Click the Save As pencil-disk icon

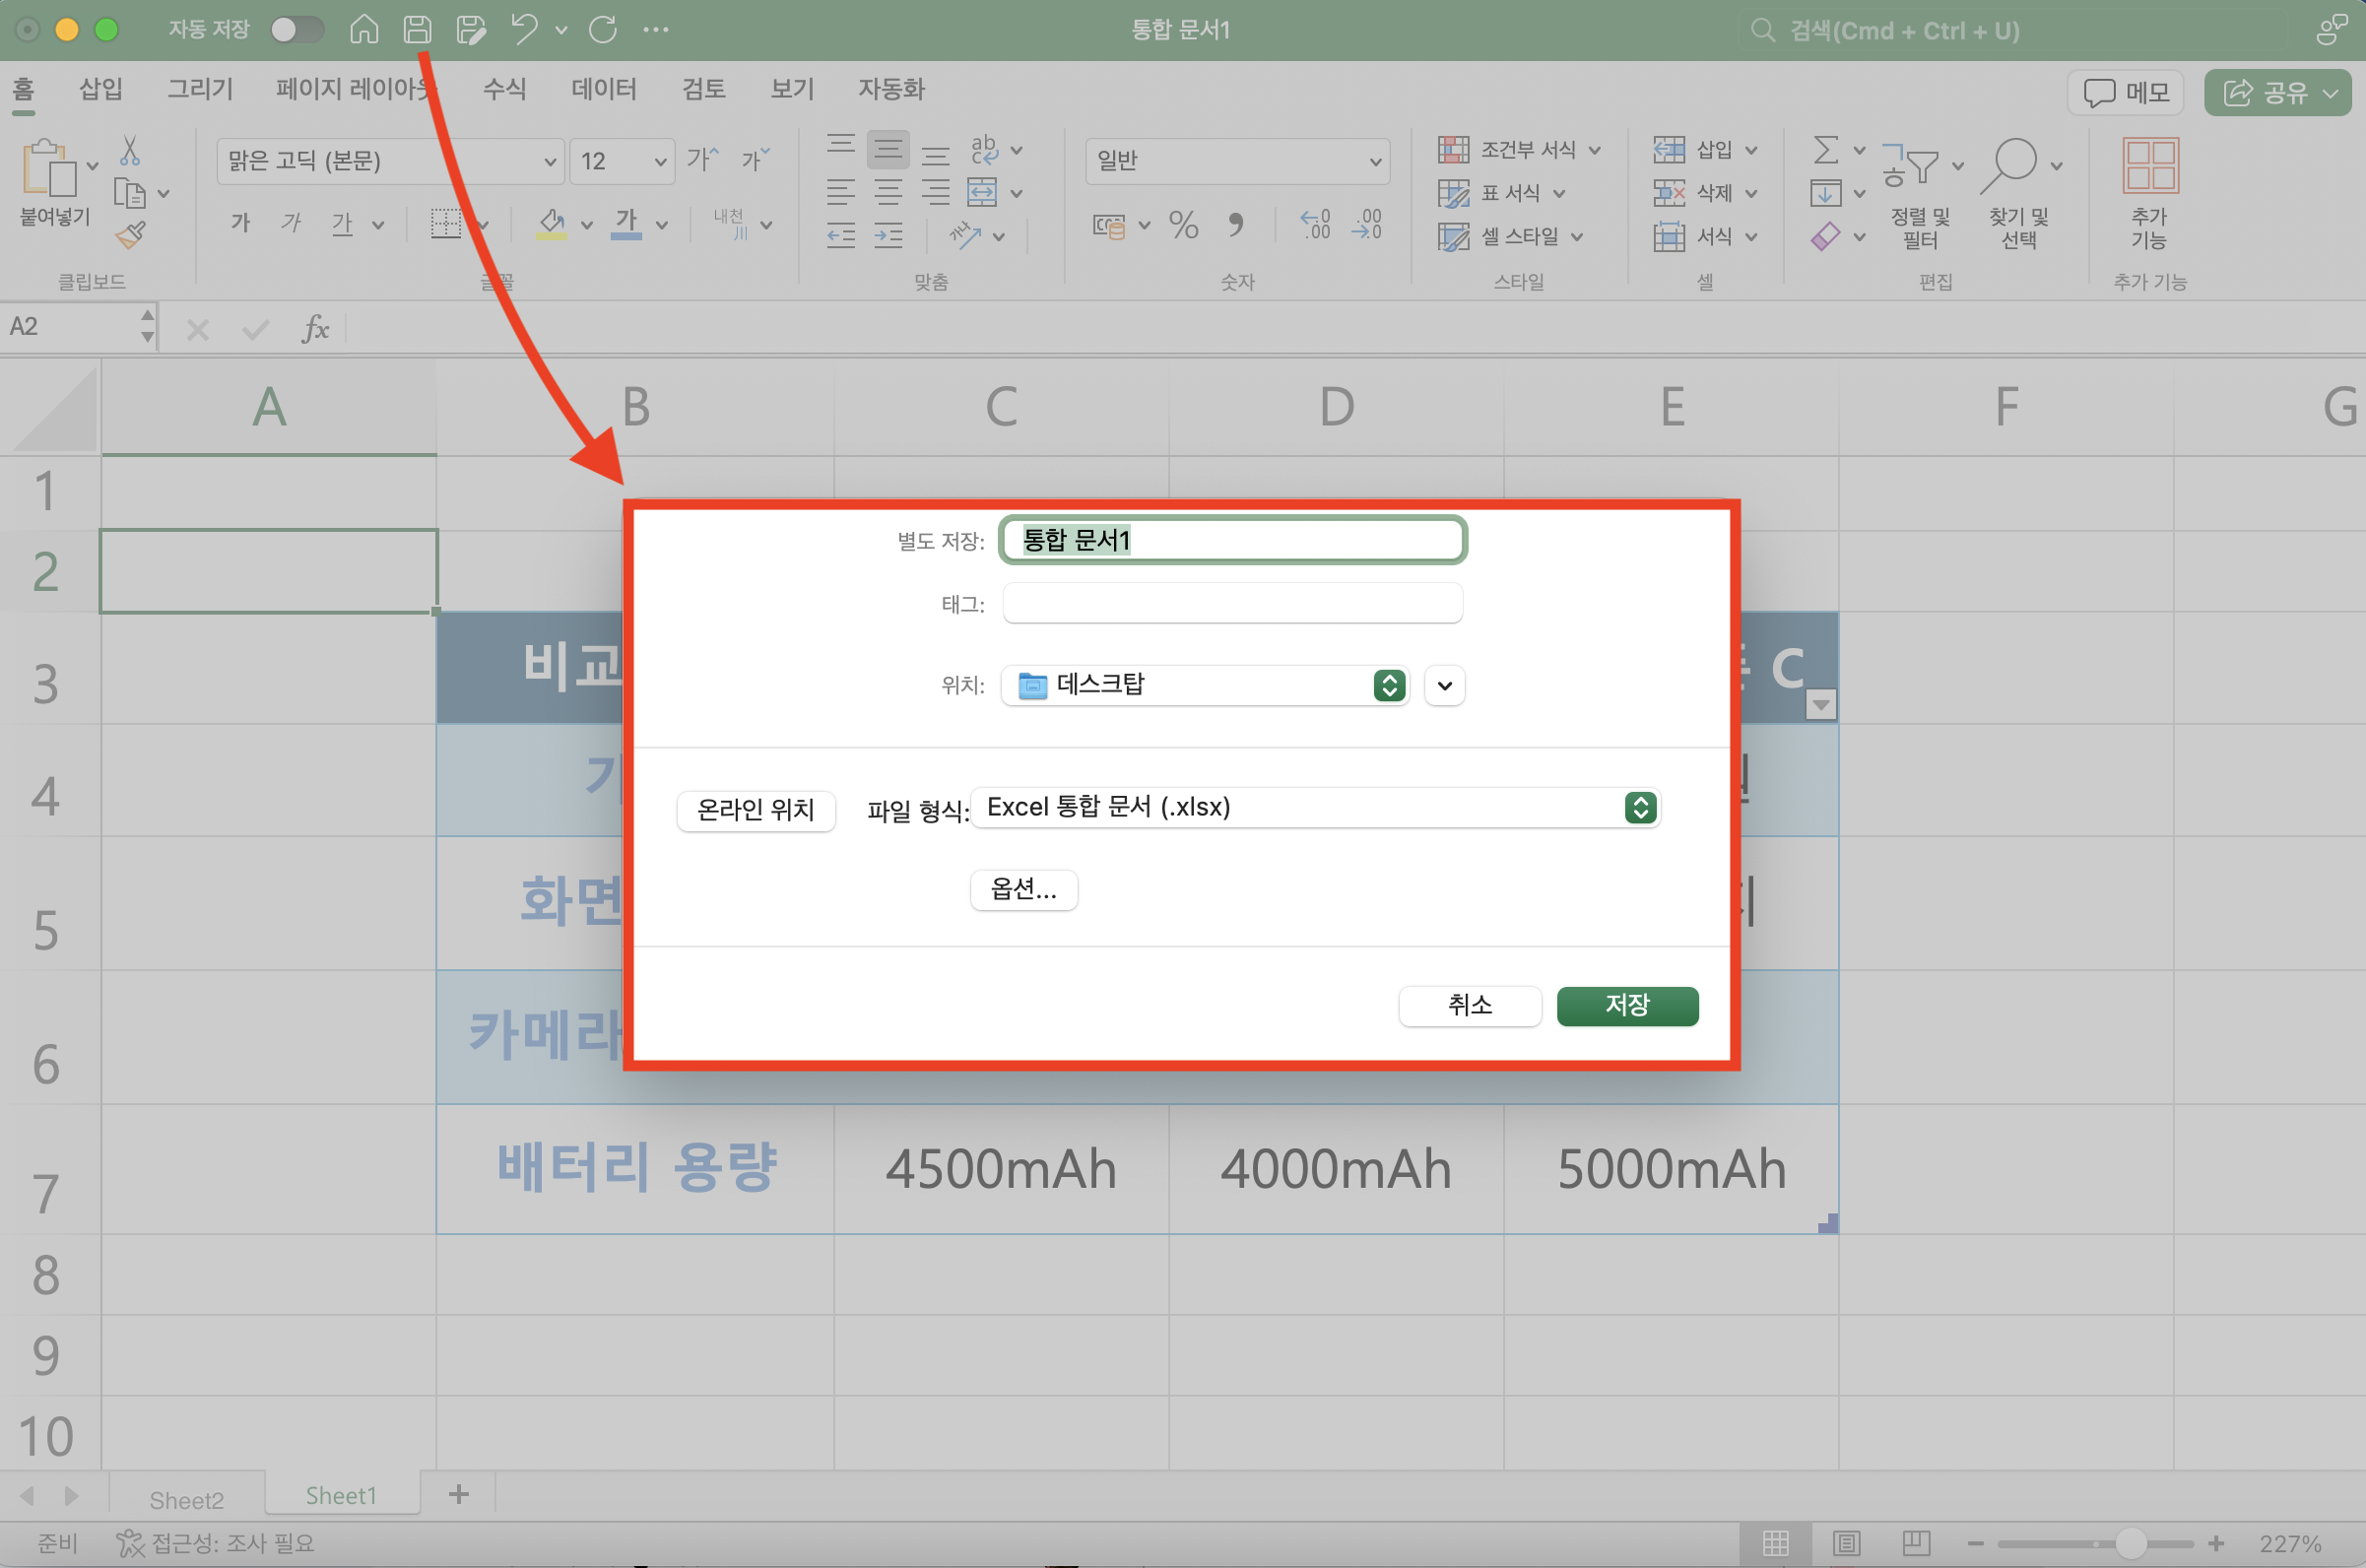pos(470,29)
